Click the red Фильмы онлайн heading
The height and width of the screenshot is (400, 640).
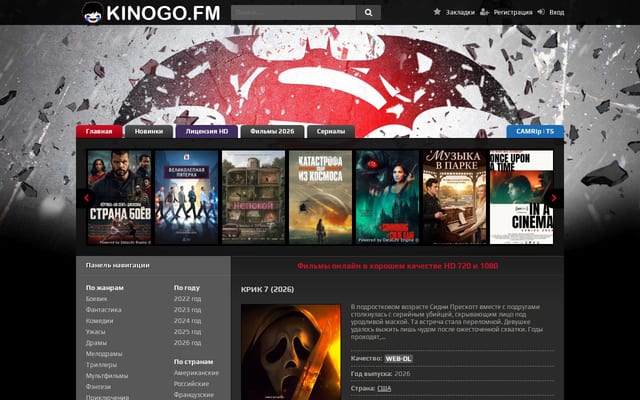[398, 266]
